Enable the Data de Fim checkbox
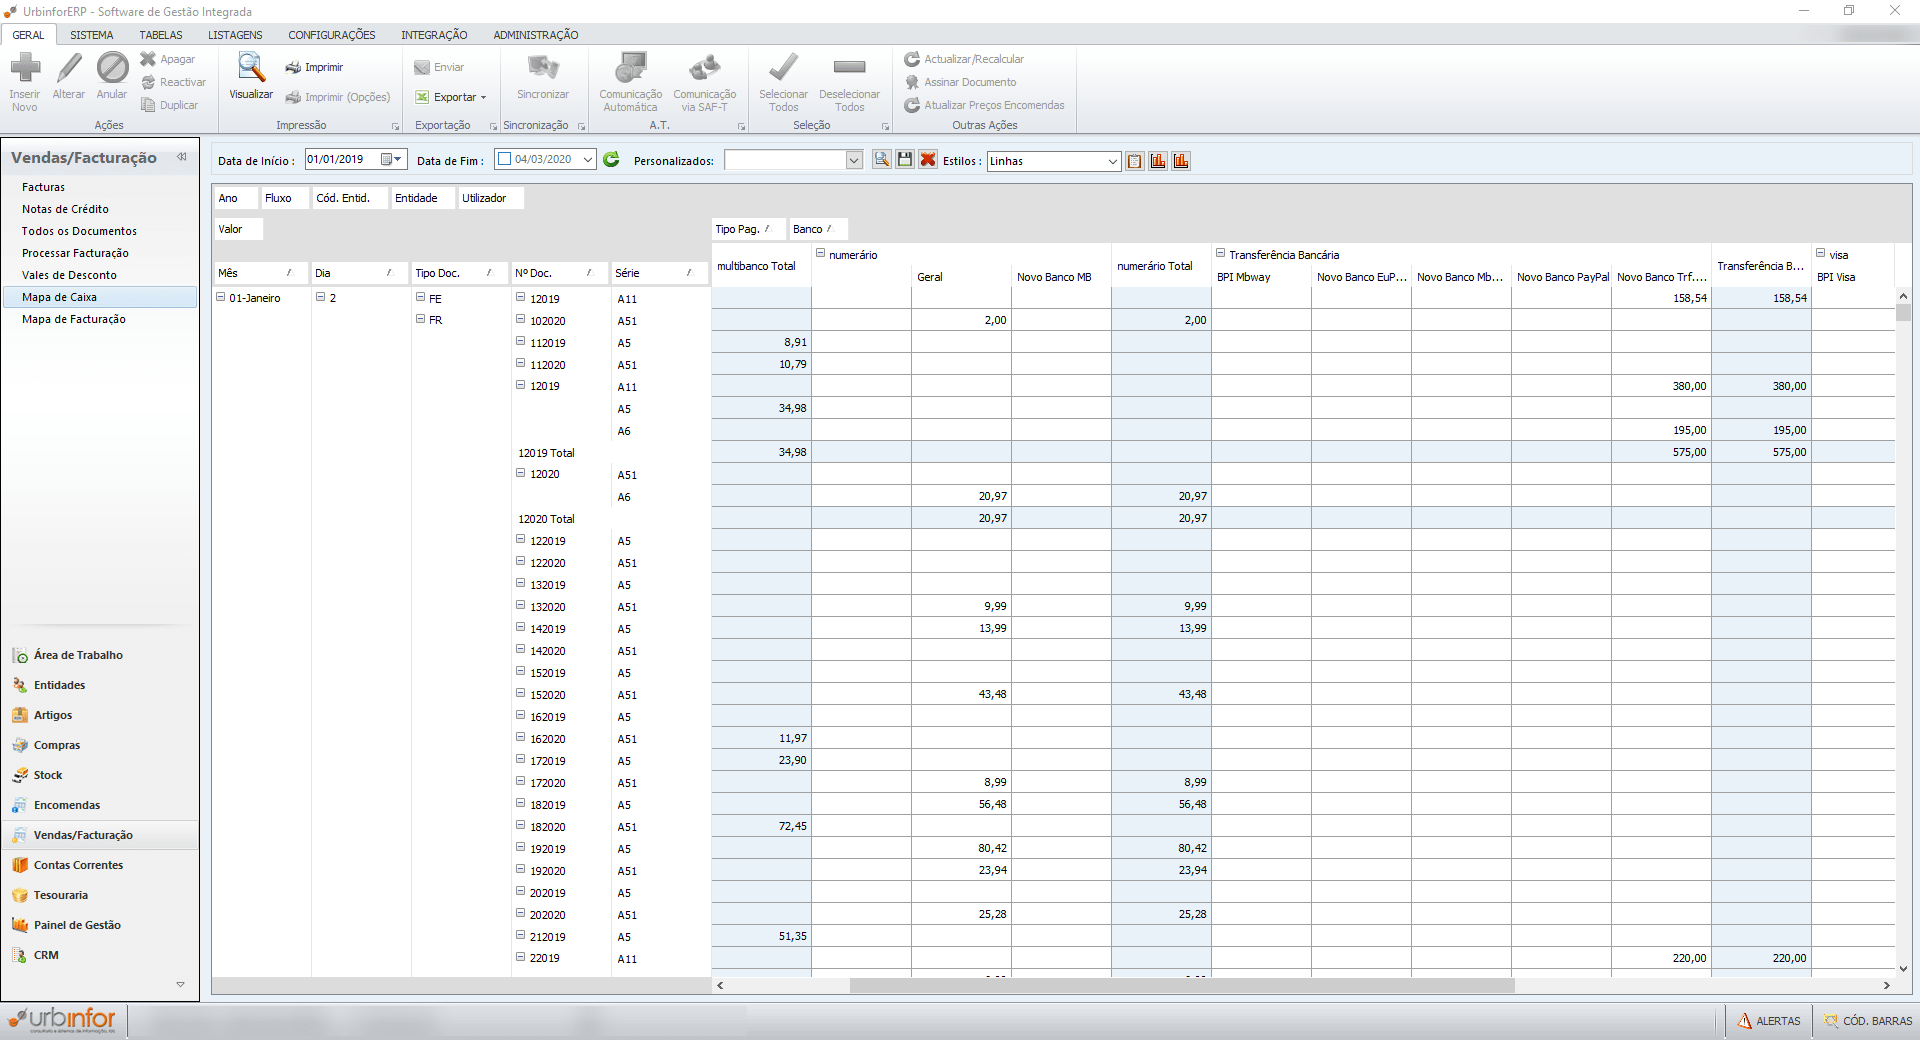The width and height of the screenshot is (1920, 1040). (x=505, y=159)
